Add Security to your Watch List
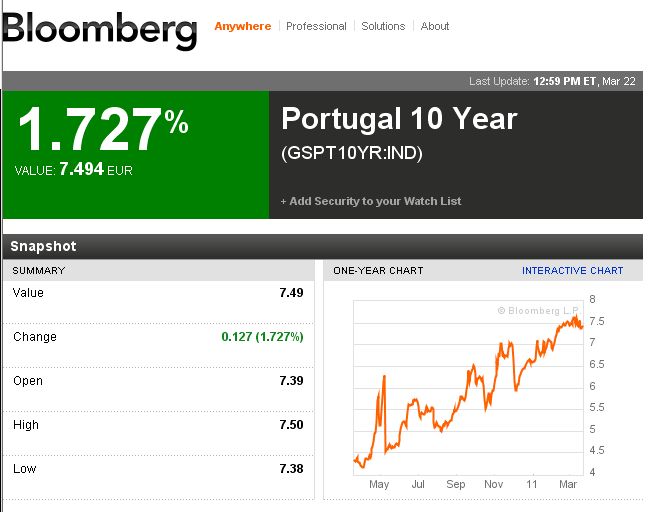 click(371, 201)
